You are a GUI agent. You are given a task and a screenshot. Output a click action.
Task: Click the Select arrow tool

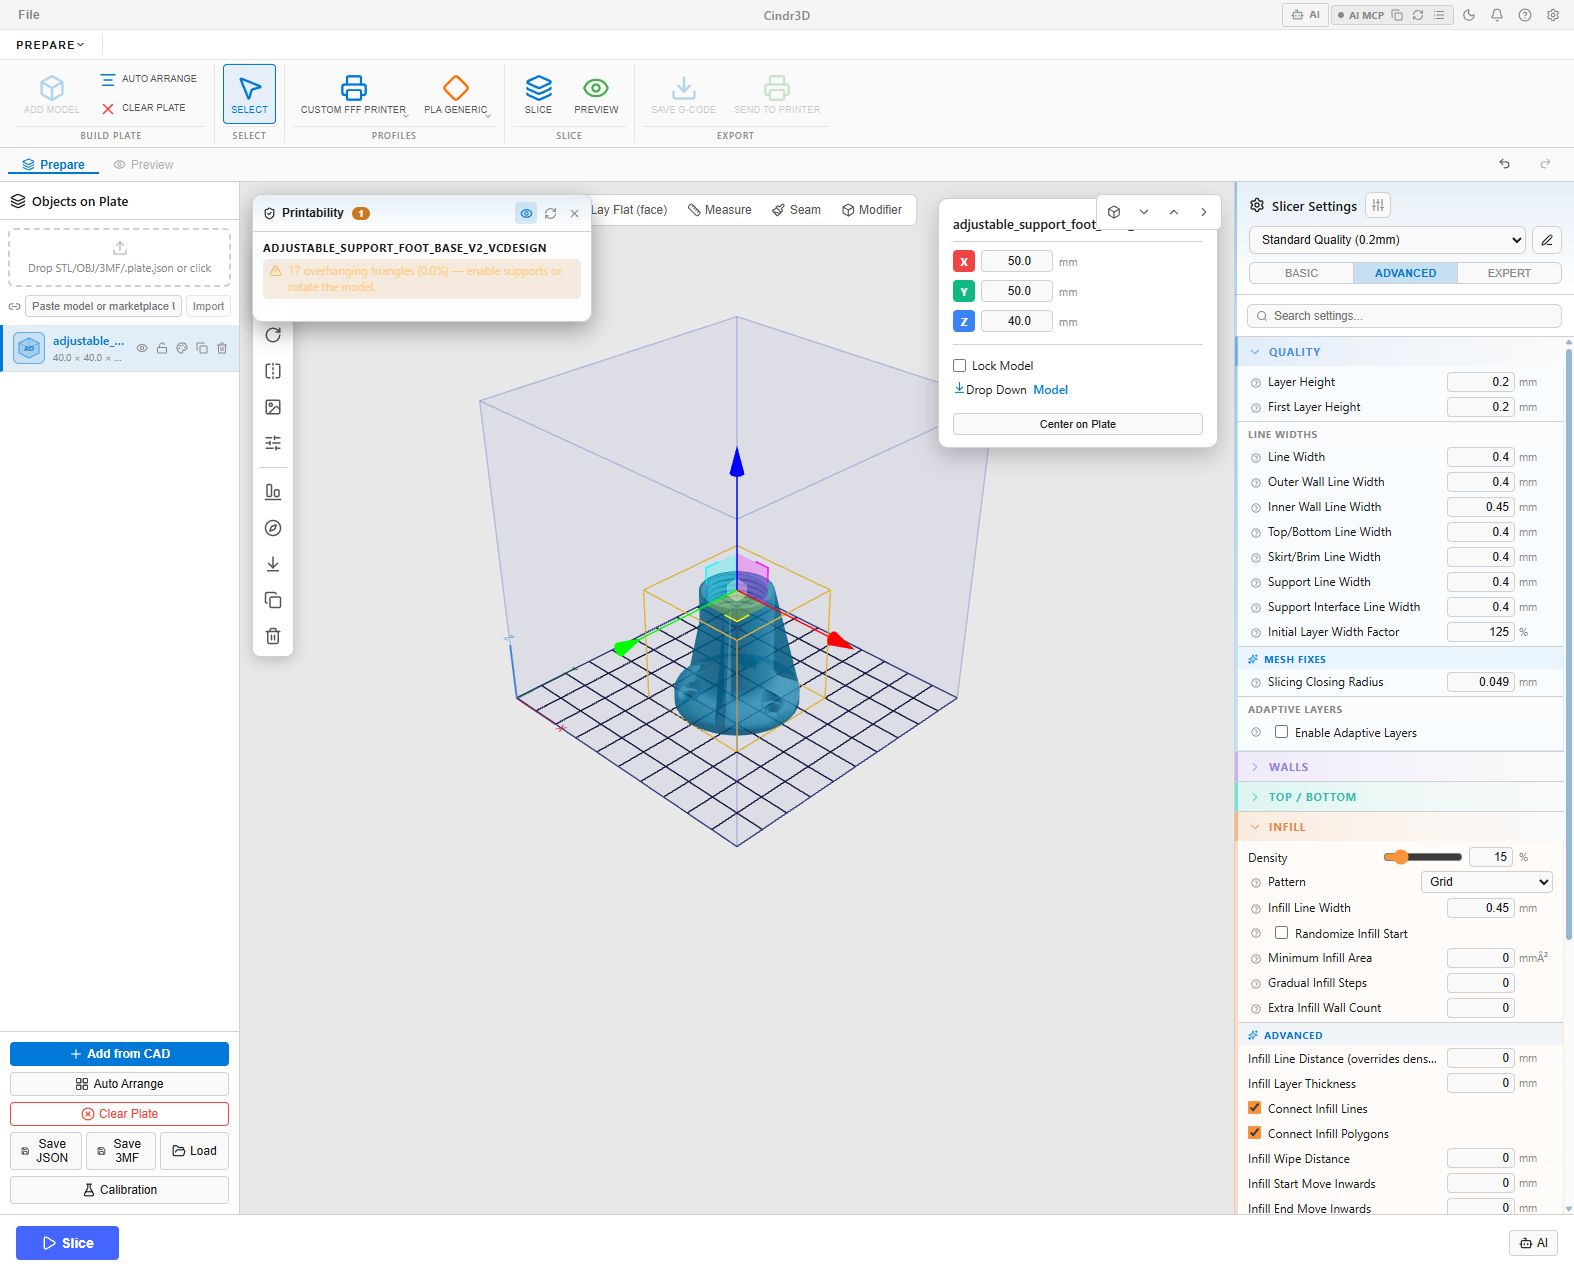(x=249, y=94)
